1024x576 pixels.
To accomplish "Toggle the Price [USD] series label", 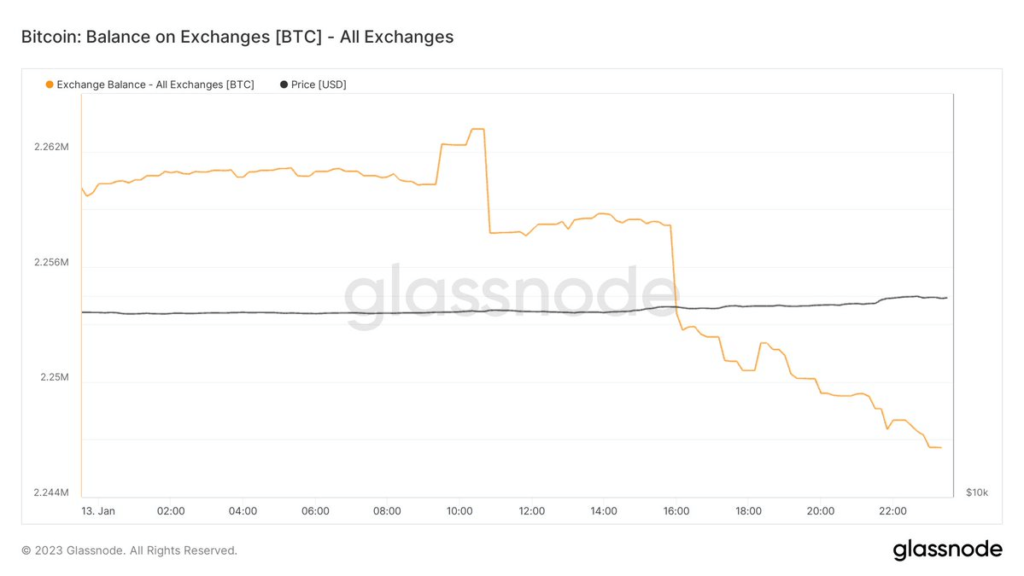I will pyautogui.click(x=318, y=85).
